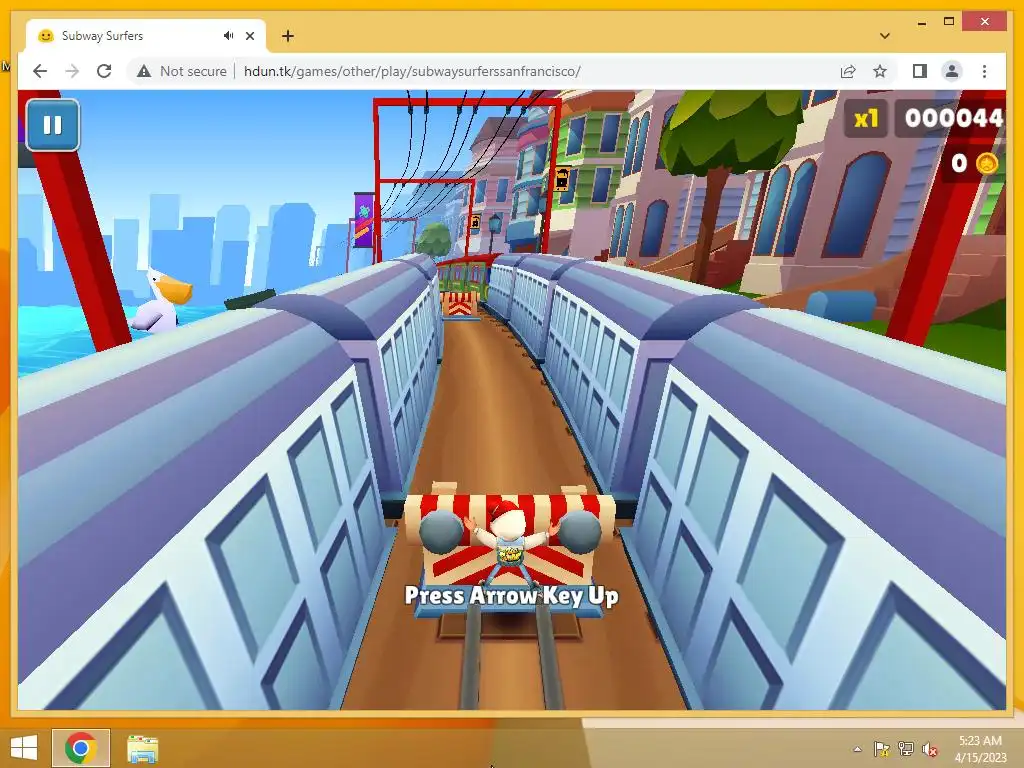The height and width of the screenshot is (768, 1024).
Task: Pause the game with the pause button
Action: click(53, 125)
